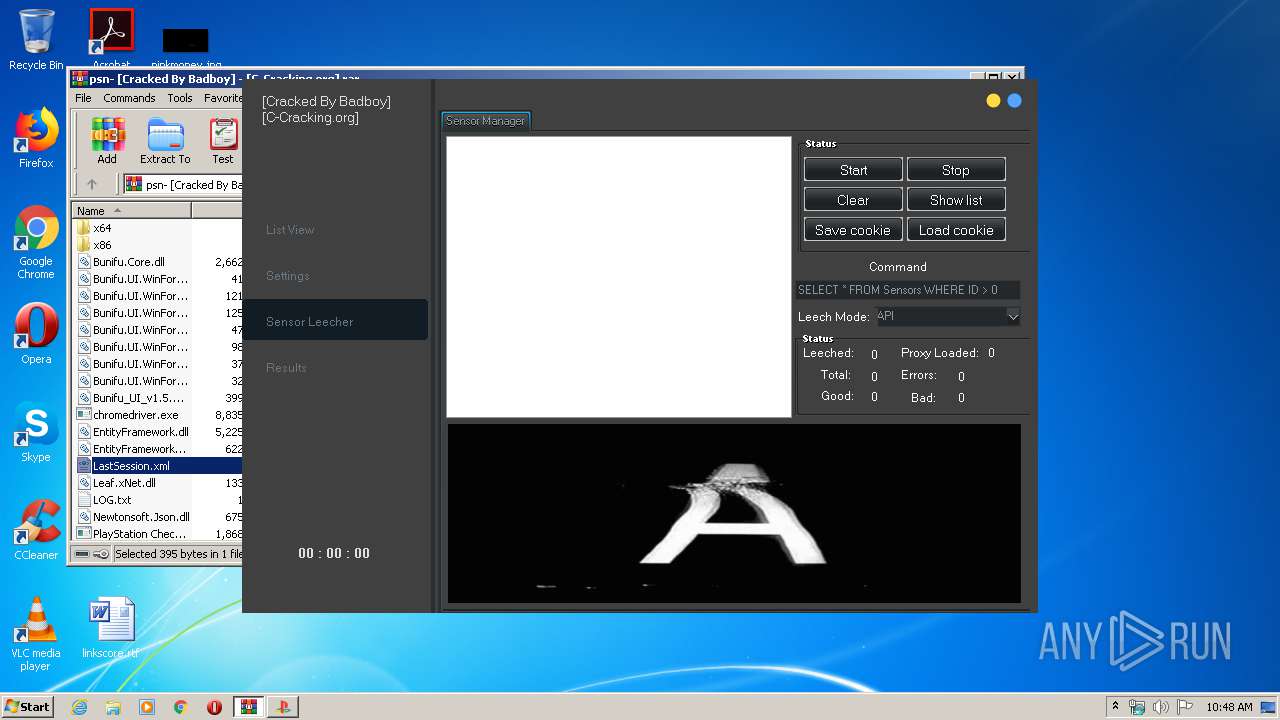This screenshot has width=1280, height=720.
Task: Click the WinRAR Add toolbar icon
Action: (x=107, y=141)
